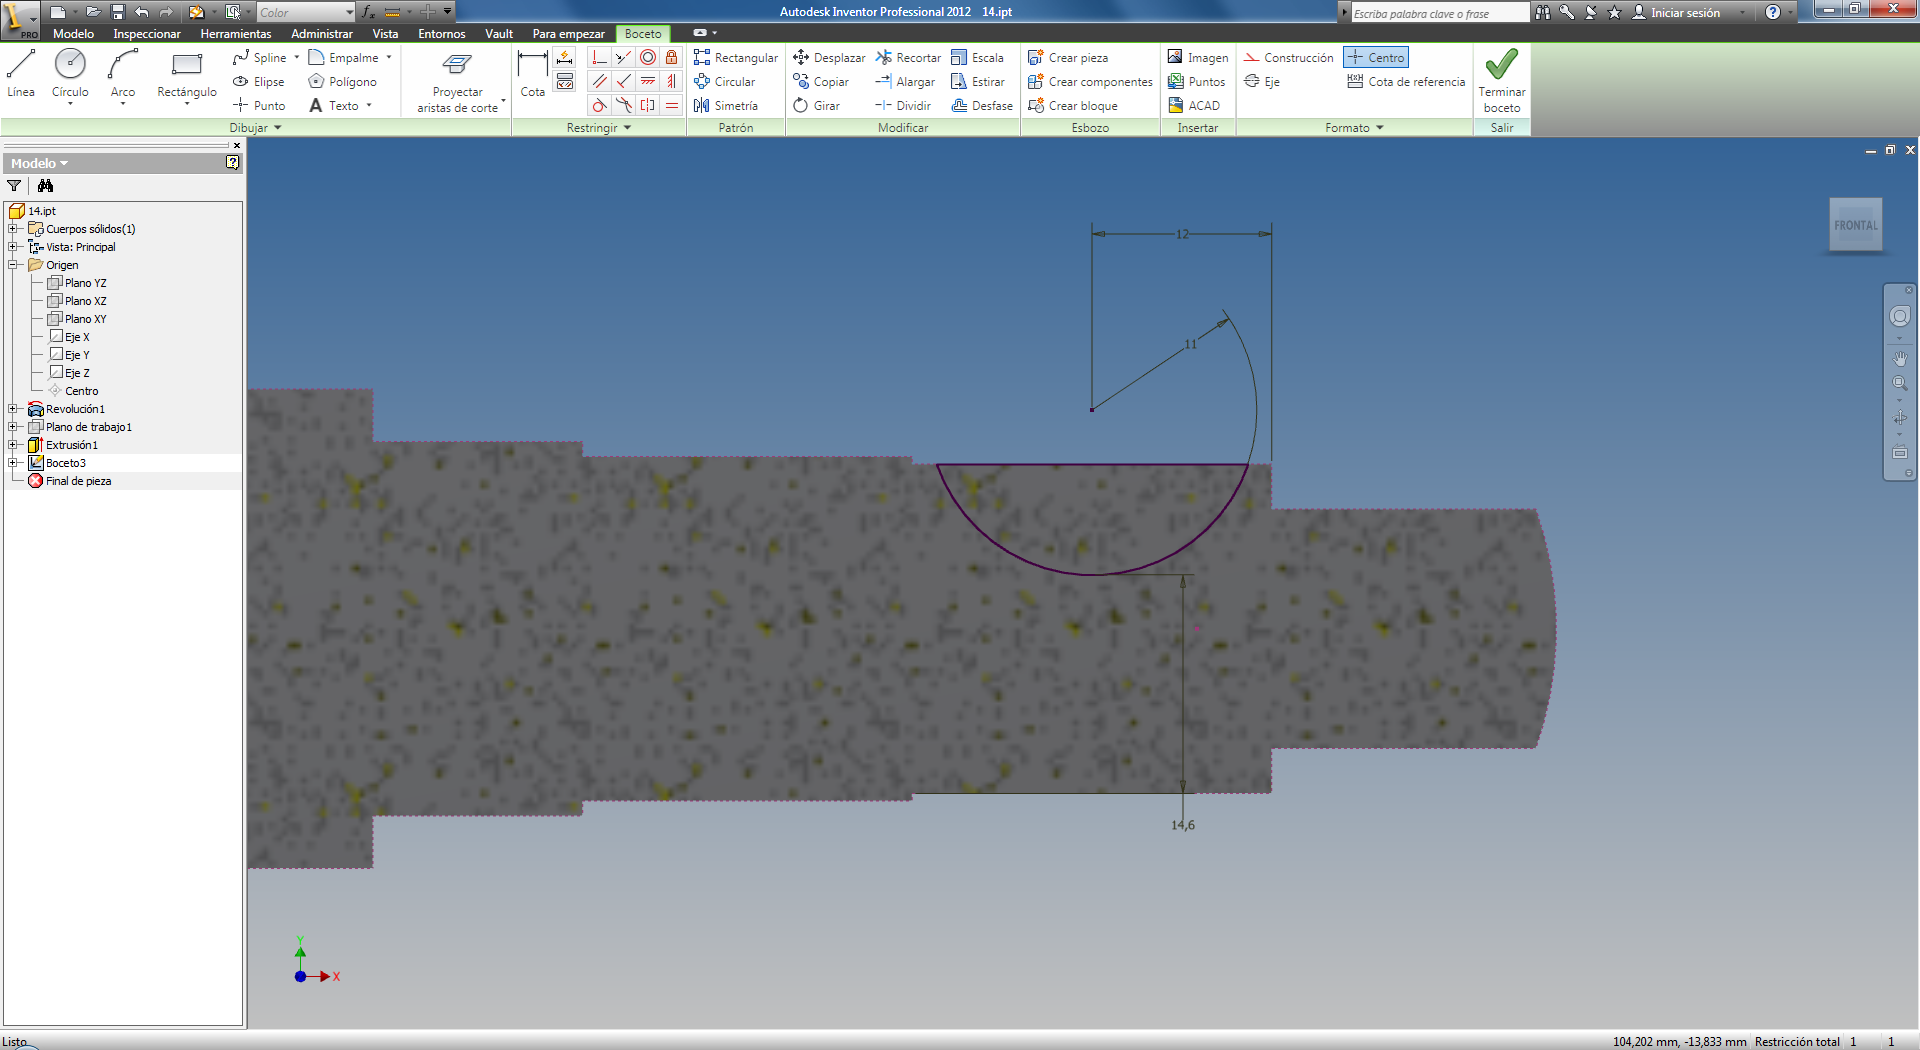The height and width of the screenshot is (1050, 1920).
Task: Toggle the Centro point format
Action: 1376,58
